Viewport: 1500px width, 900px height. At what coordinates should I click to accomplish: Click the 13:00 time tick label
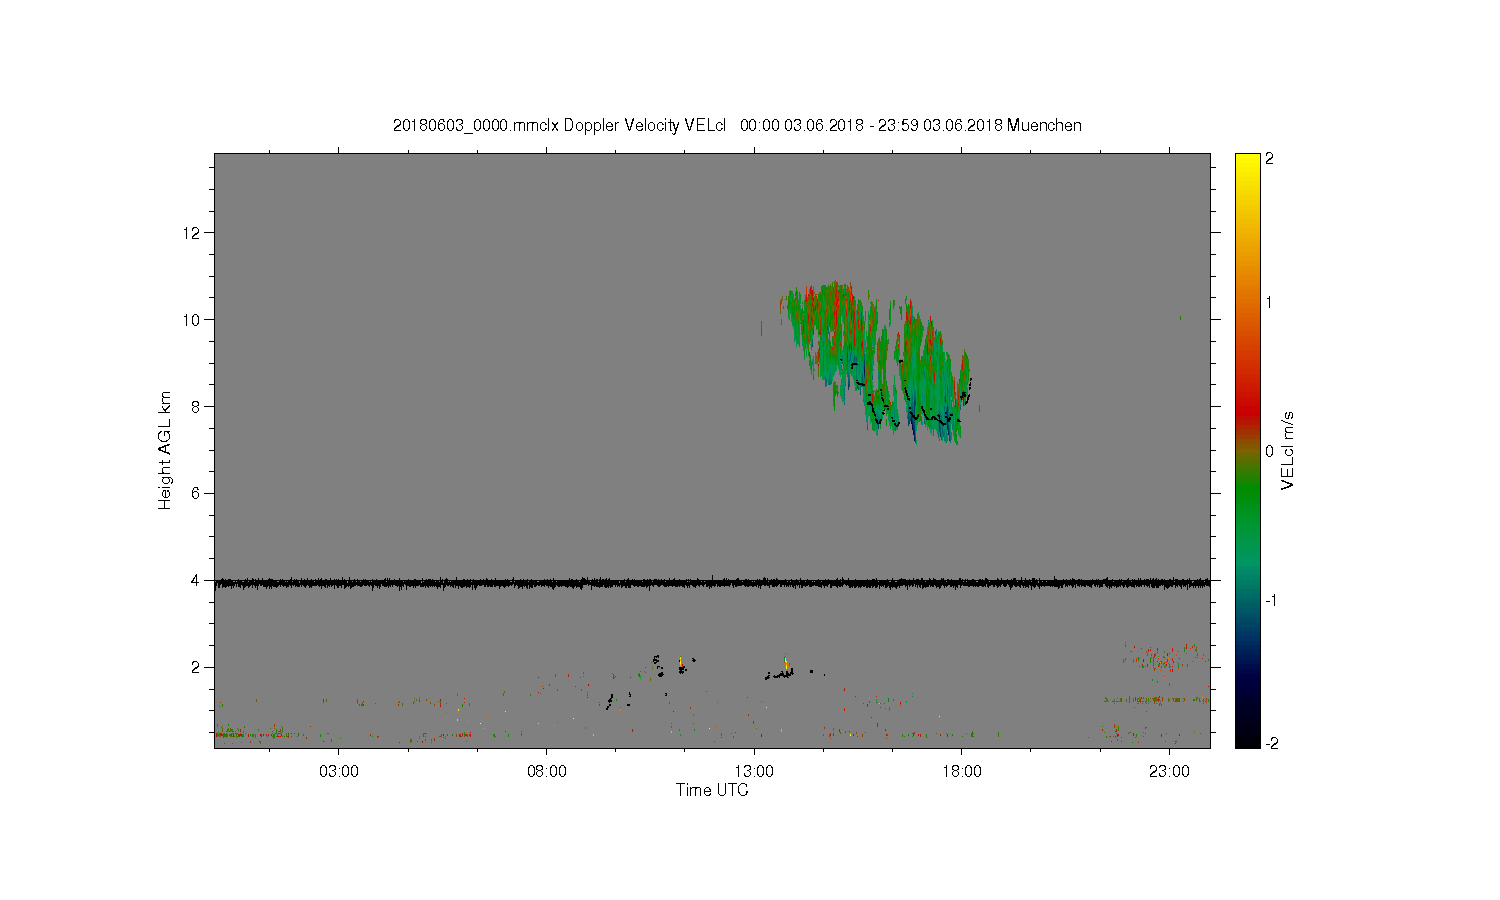tap(754, 772)
